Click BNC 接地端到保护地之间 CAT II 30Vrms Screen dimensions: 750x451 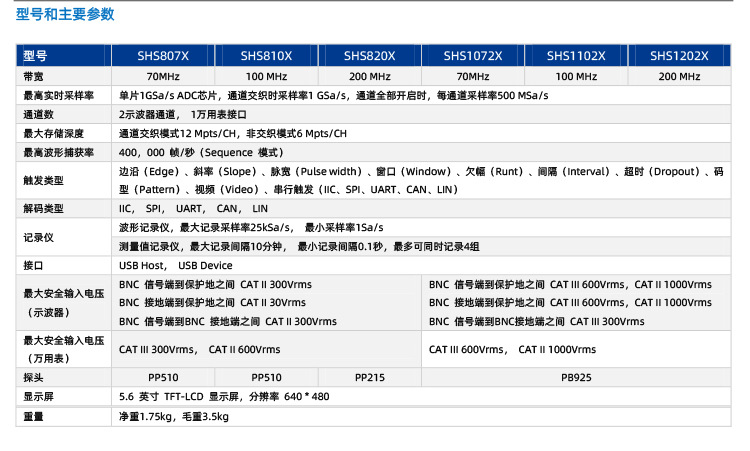[212, 303]
